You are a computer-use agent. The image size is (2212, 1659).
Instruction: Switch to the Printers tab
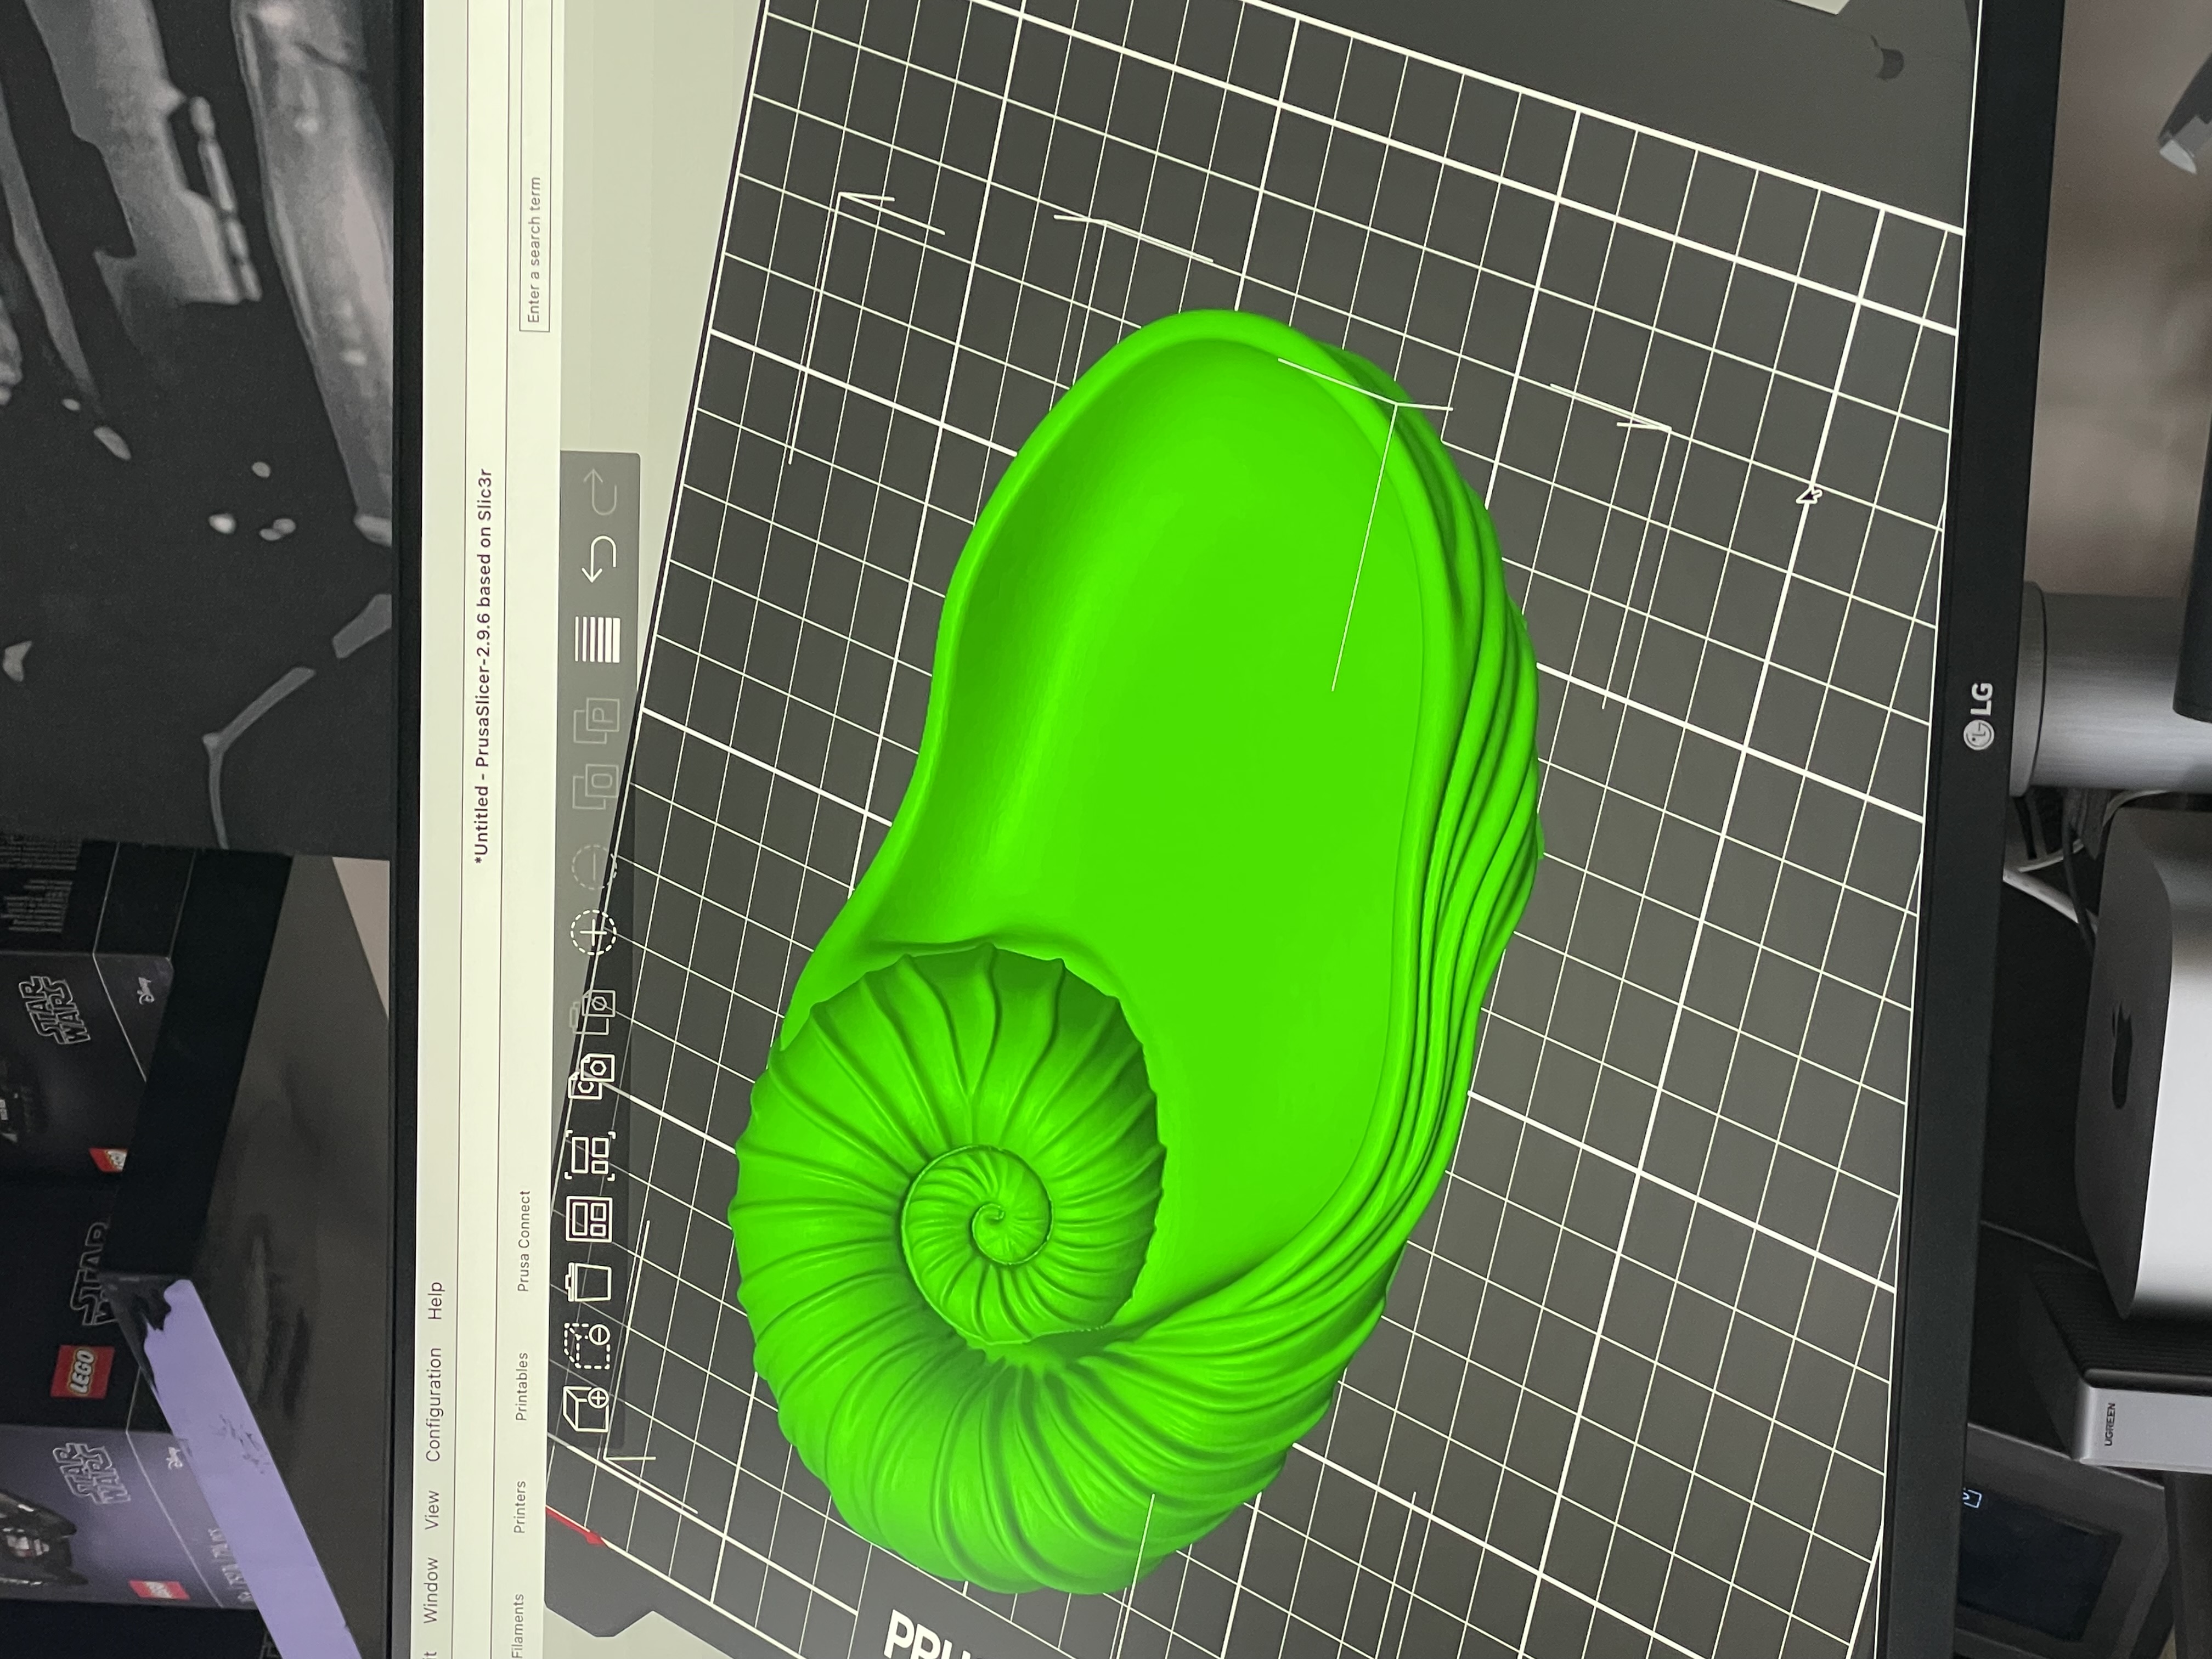pos(519,1507)
